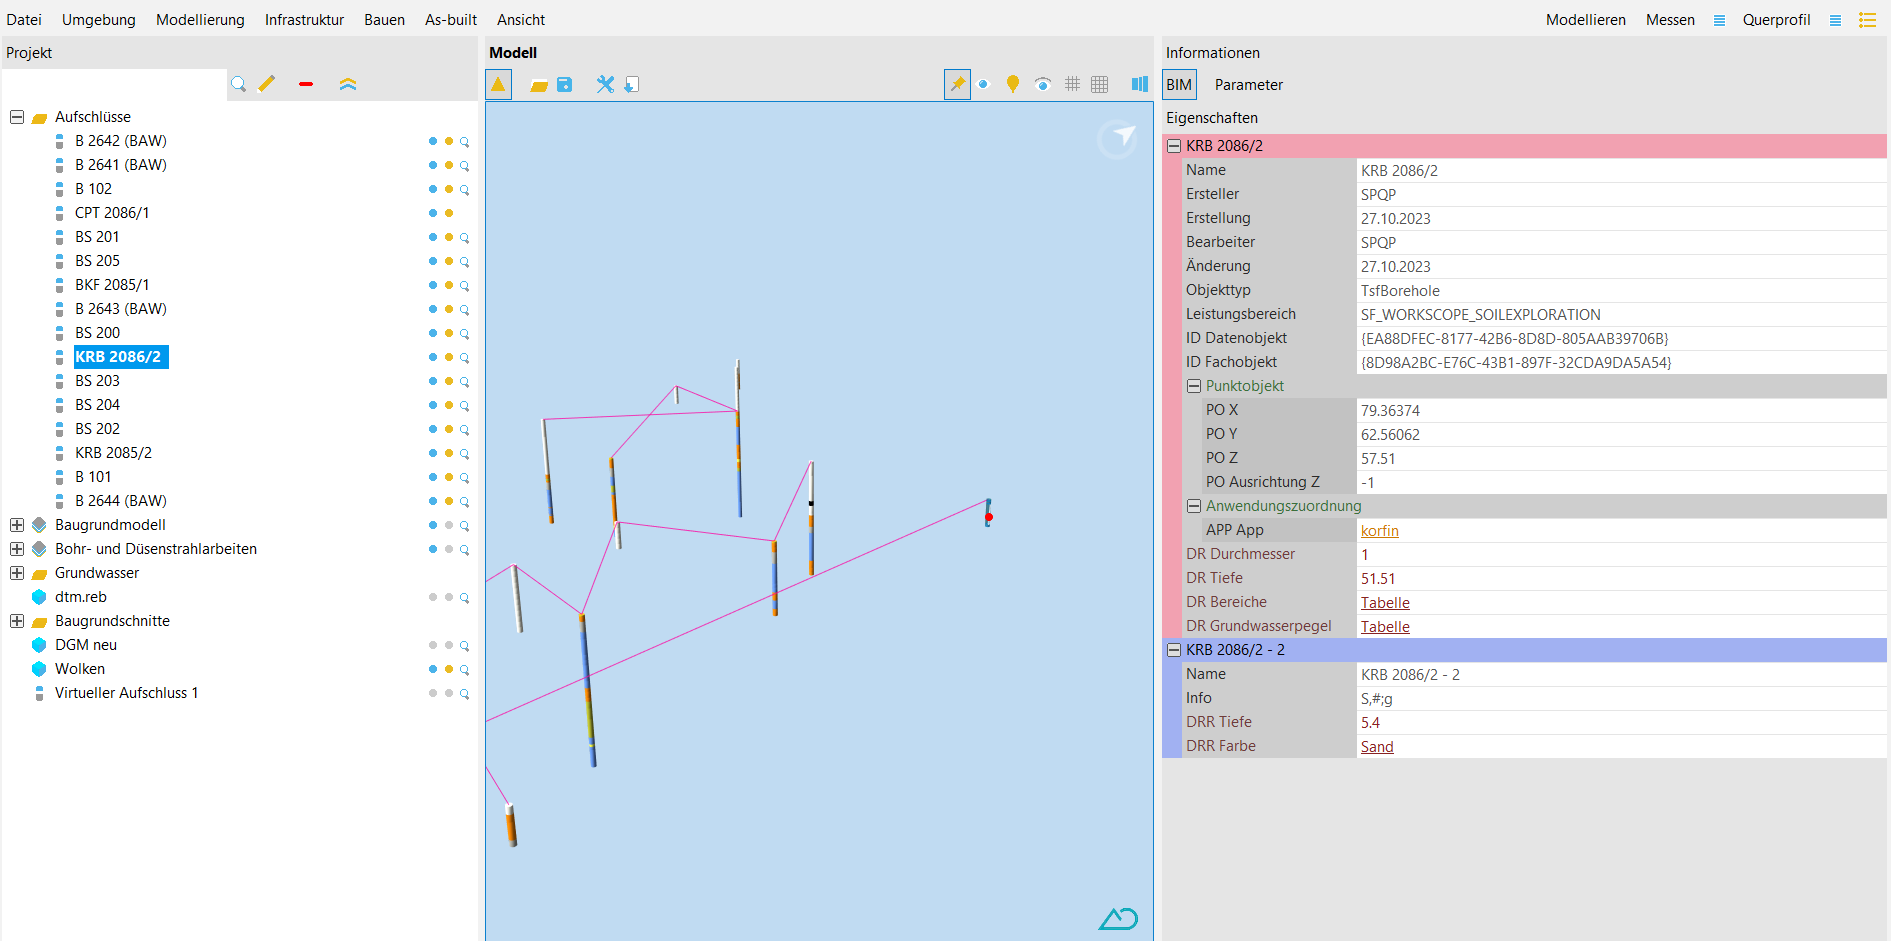
Task: Click the yellow pencil edit icon
Action: pos(266,85)
